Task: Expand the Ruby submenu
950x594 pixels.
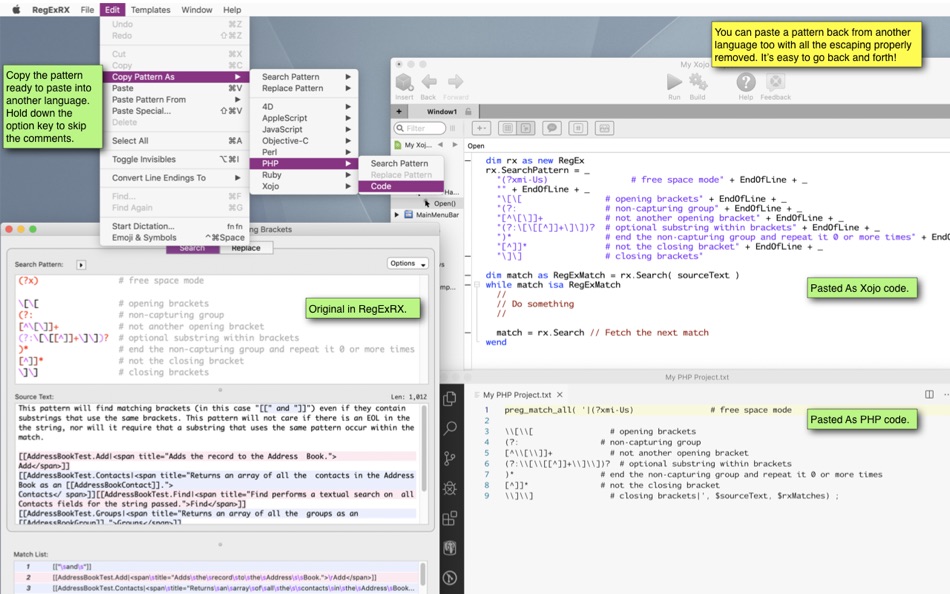Action: (304, 175)
